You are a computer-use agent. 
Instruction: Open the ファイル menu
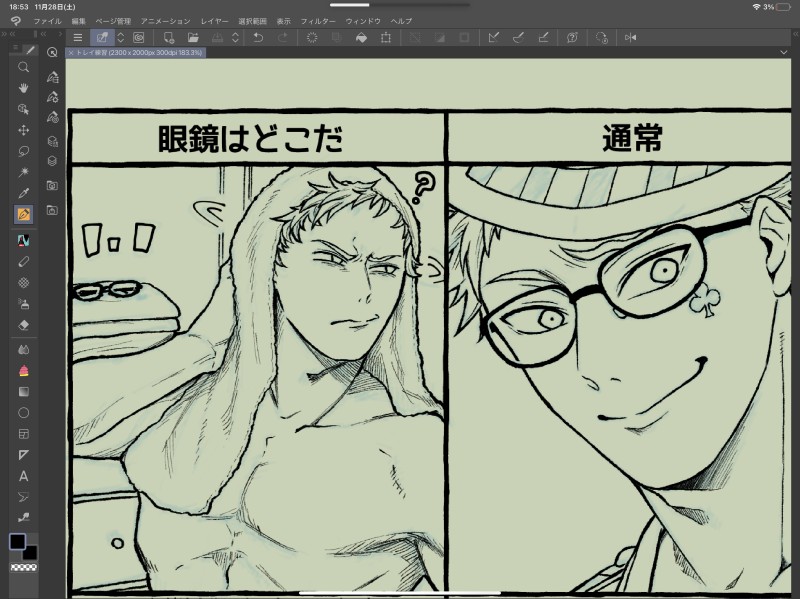point(47,21)
